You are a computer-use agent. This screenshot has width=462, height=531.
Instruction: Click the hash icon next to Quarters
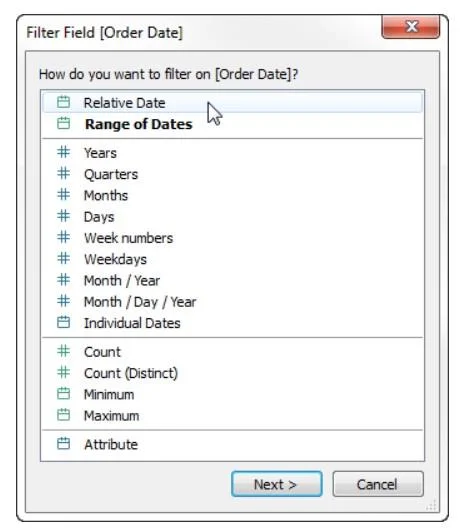click(x=64, y=173)
